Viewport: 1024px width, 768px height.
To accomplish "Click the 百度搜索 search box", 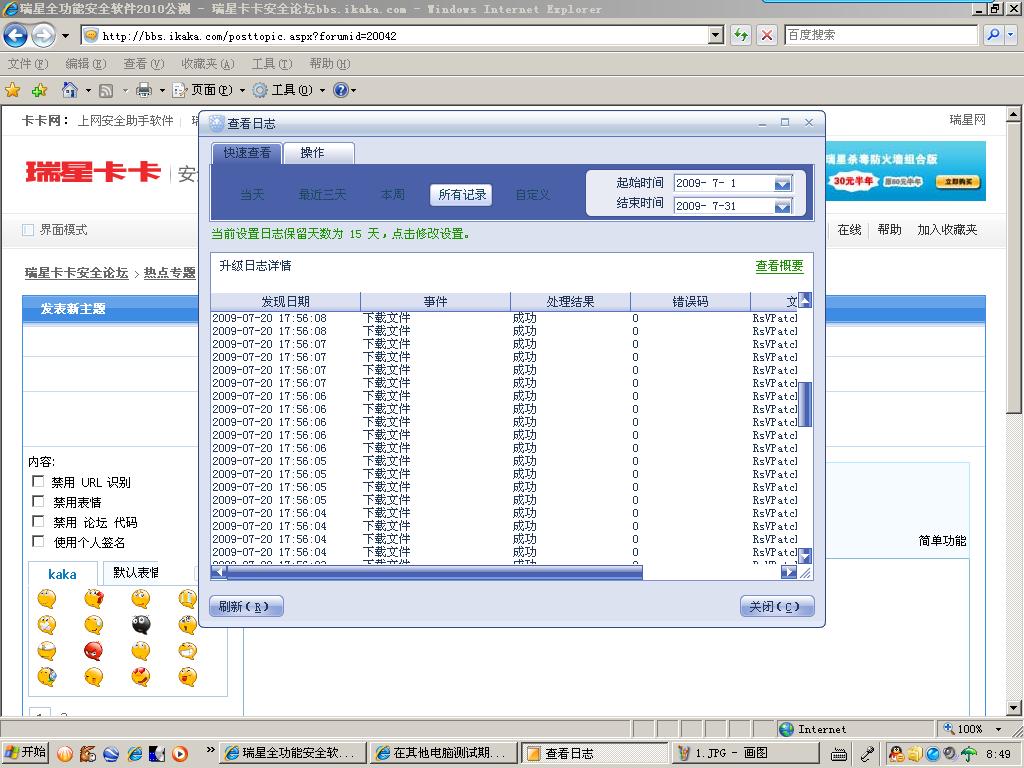I will tap(880, 35).
